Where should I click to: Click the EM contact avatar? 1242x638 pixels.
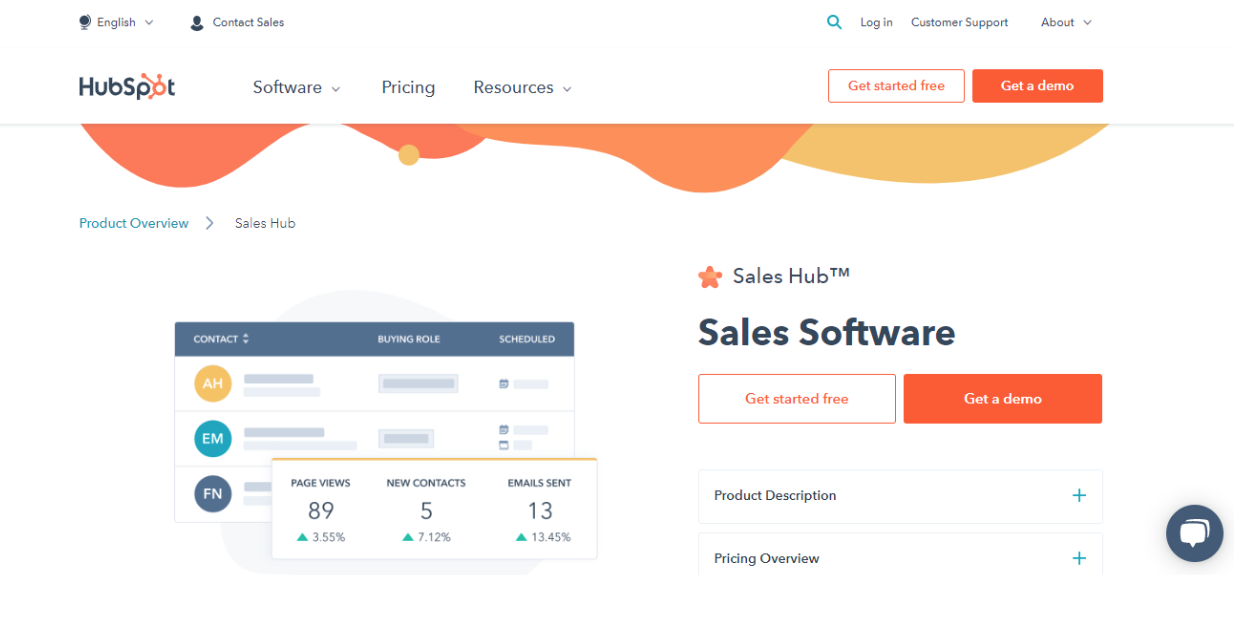pos(213,438)
